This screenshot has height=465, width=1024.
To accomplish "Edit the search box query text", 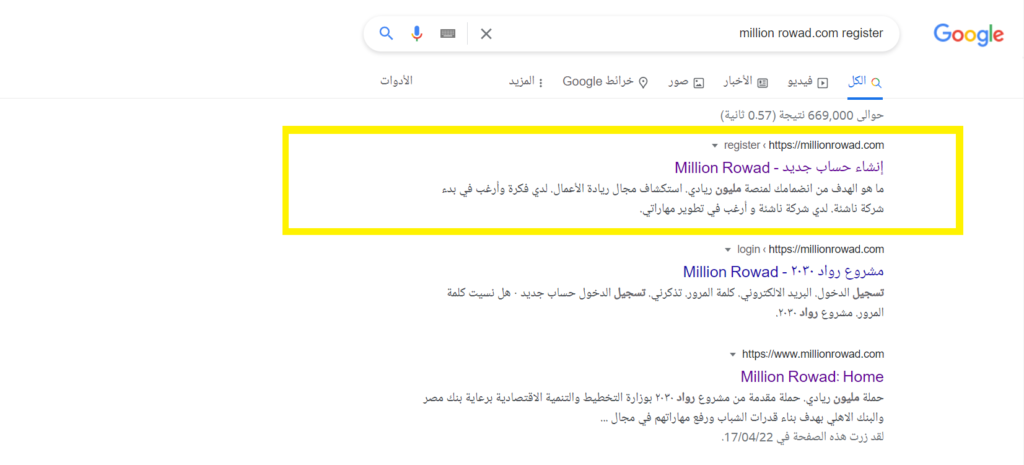I will click(810, 33).
